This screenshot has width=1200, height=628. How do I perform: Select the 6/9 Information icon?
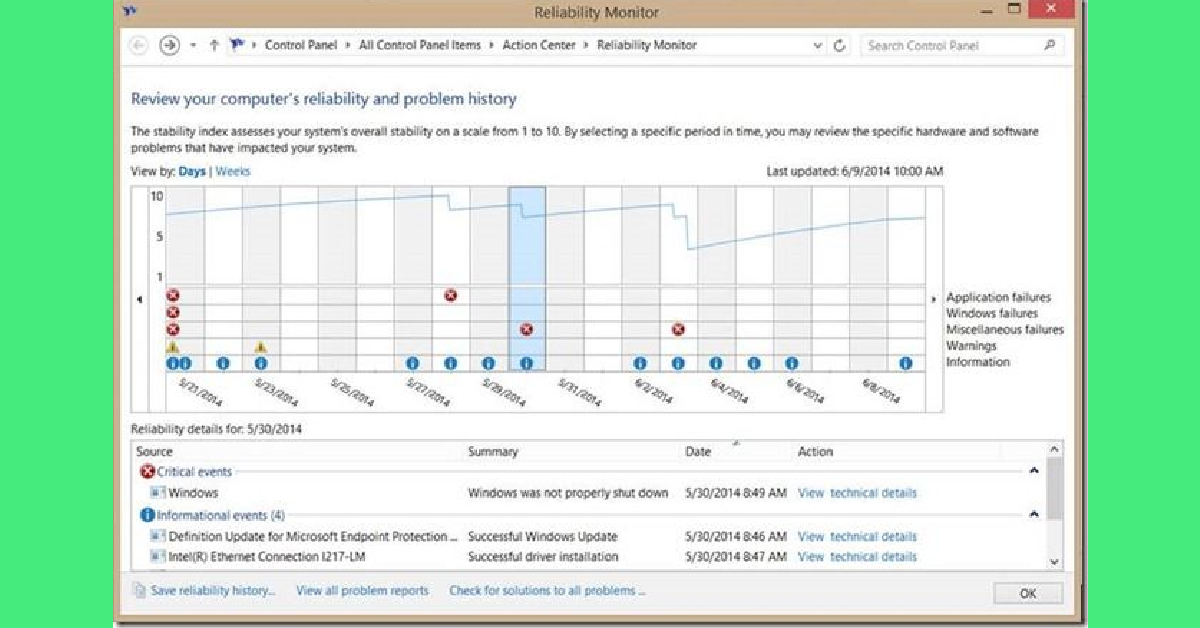(x=906, y=363)
